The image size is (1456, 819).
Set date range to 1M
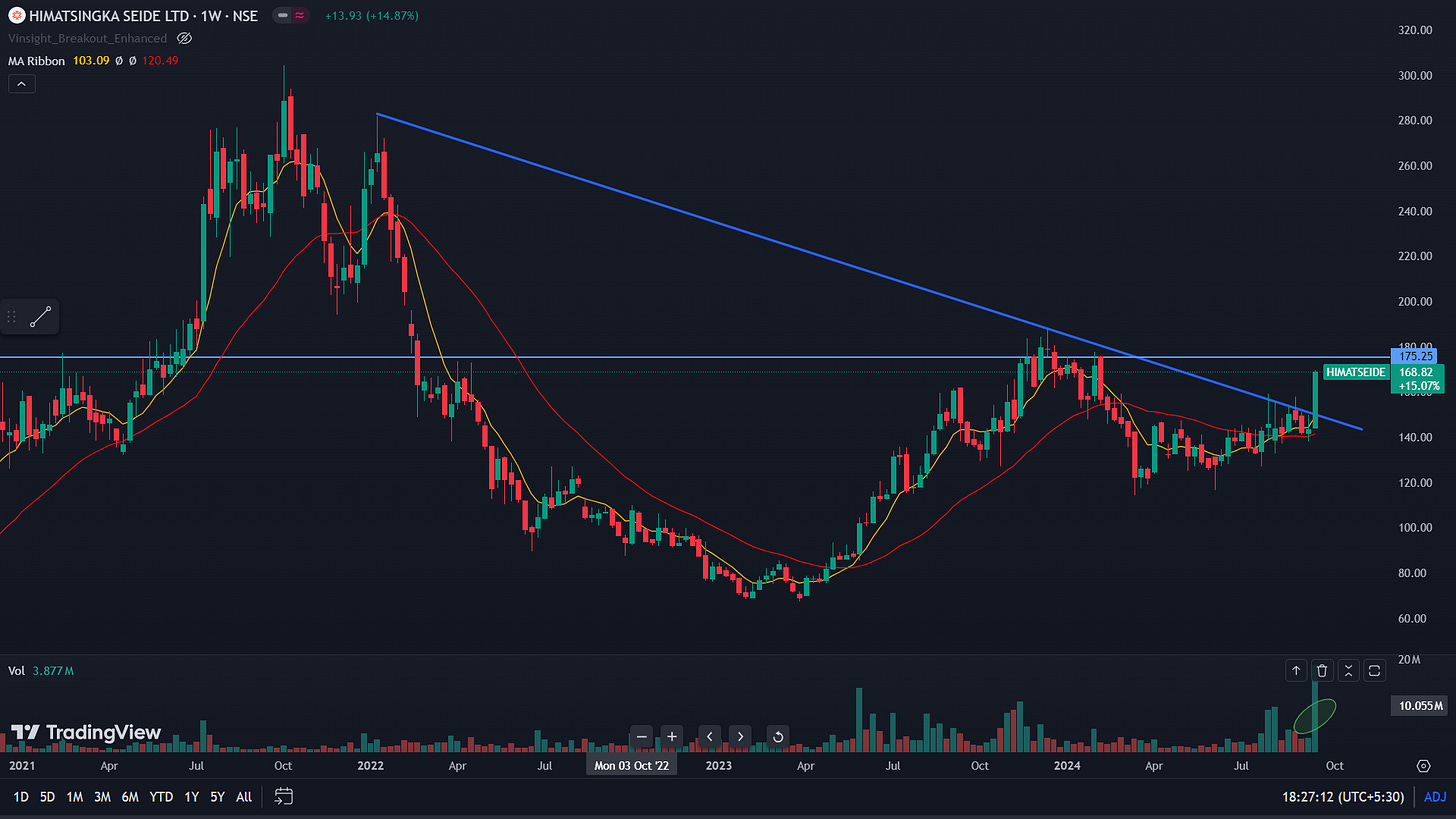[x=75, y=797]
